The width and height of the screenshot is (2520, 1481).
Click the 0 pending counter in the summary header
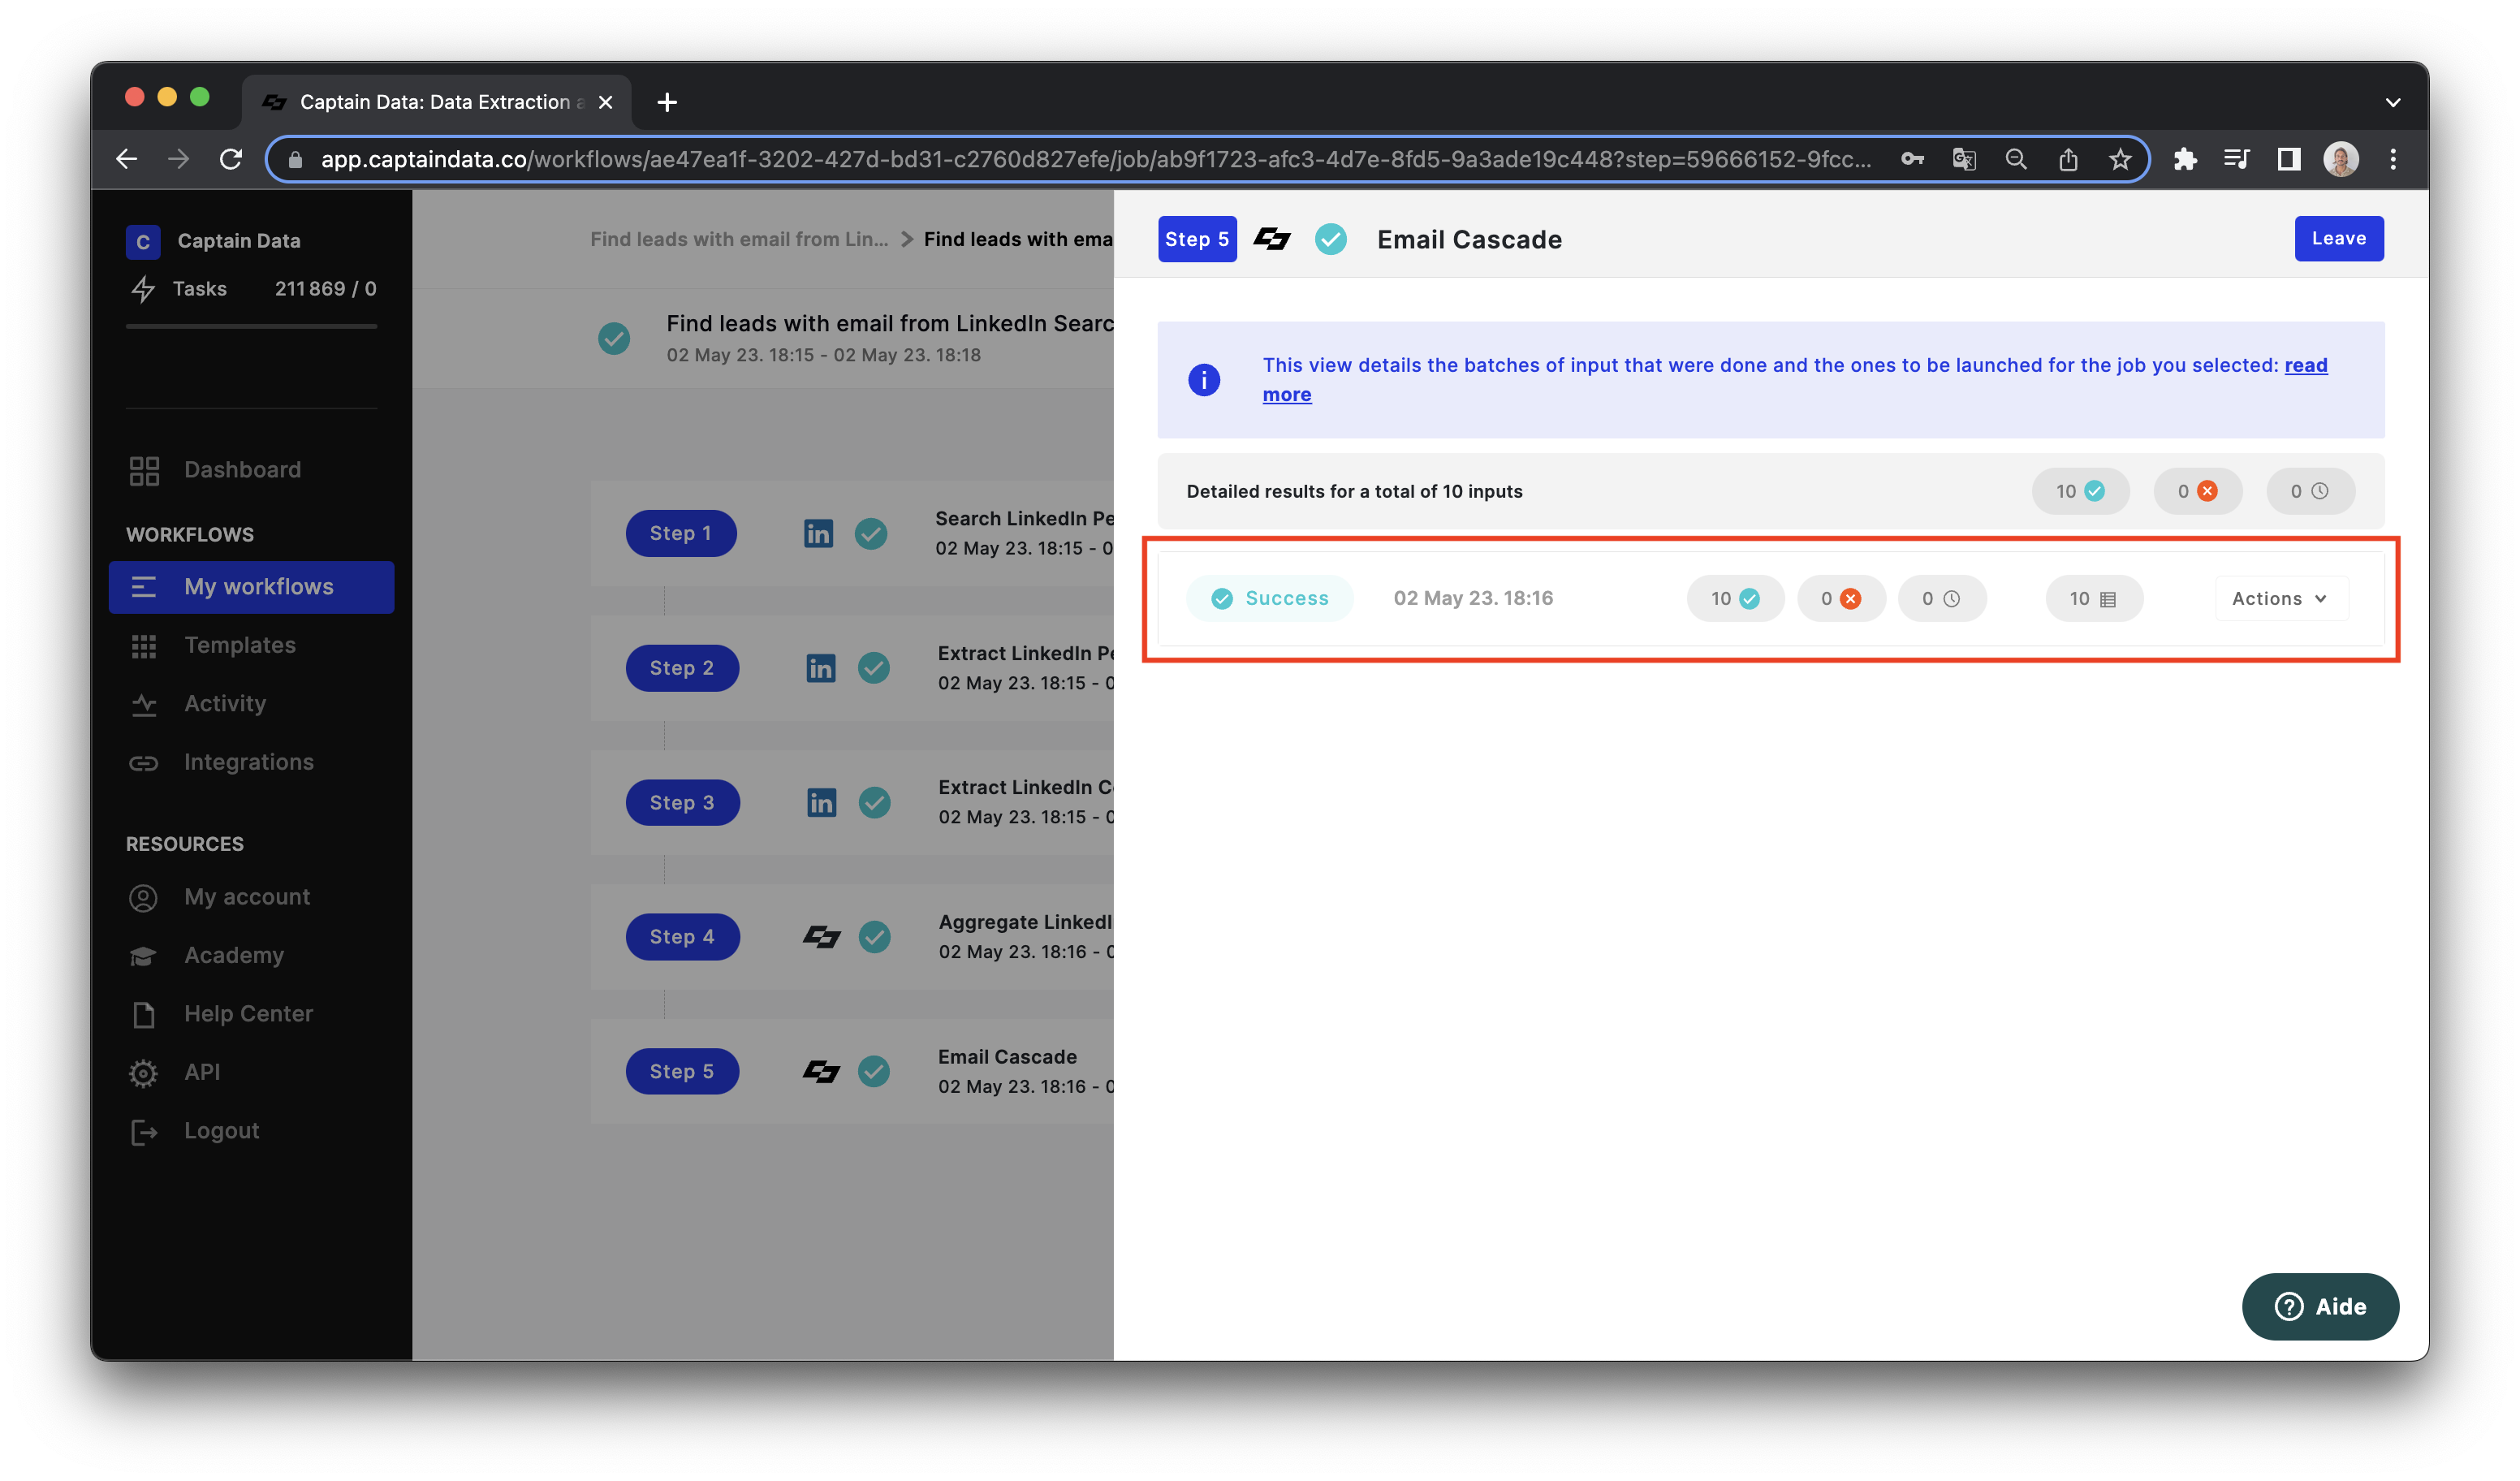click(x=2310, y=491)
